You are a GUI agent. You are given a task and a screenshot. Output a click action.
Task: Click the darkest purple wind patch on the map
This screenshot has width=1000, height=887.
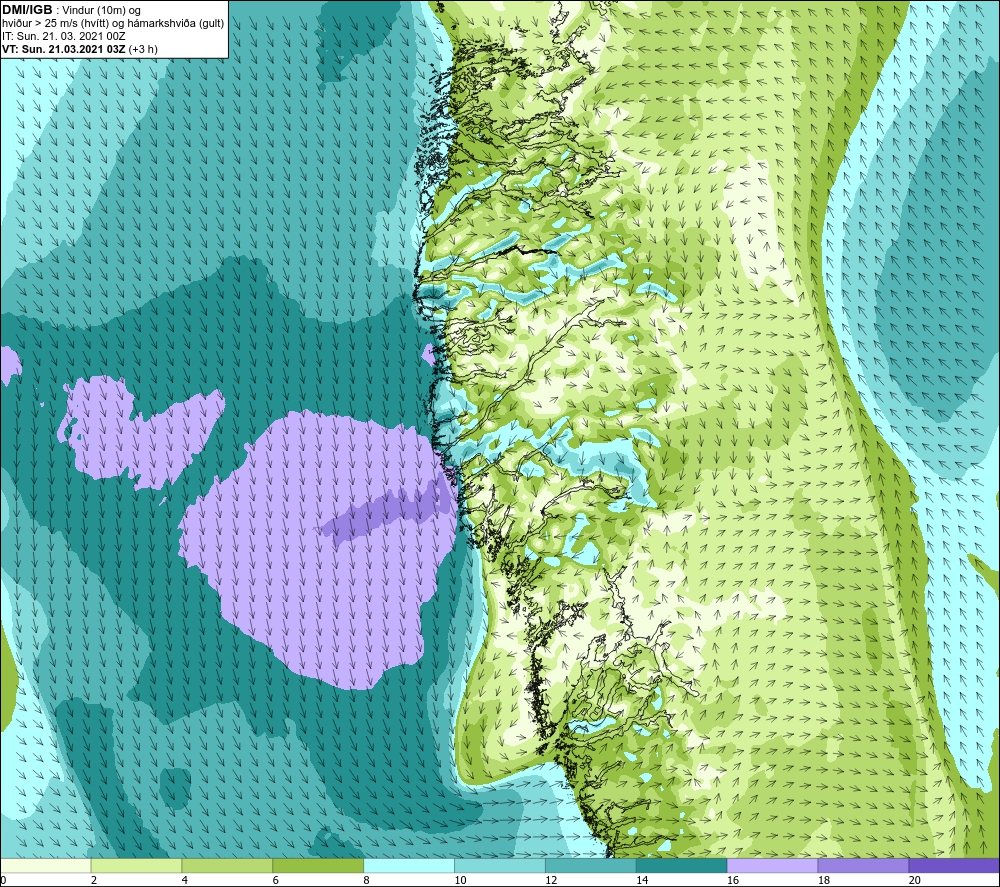pyautogui.click(x=389, y=509)
